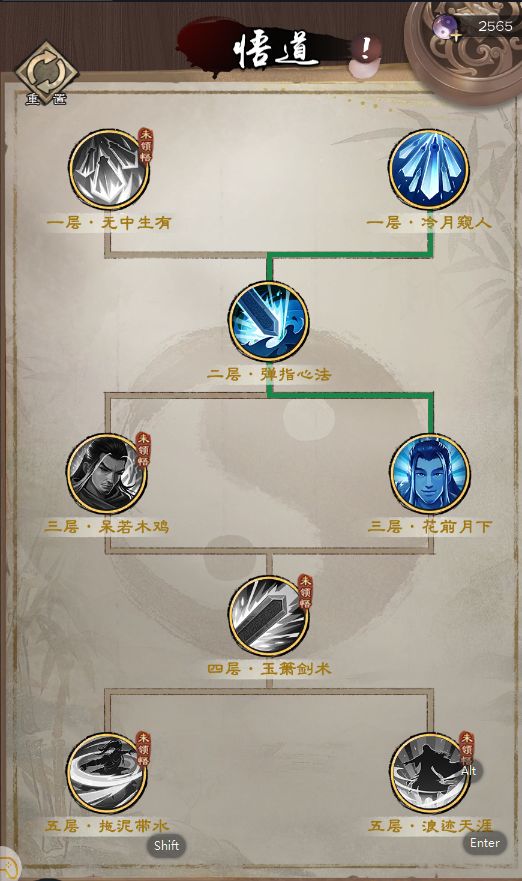
Task: Select the 拖泥带水 skill icon
Action: point(107,773)
